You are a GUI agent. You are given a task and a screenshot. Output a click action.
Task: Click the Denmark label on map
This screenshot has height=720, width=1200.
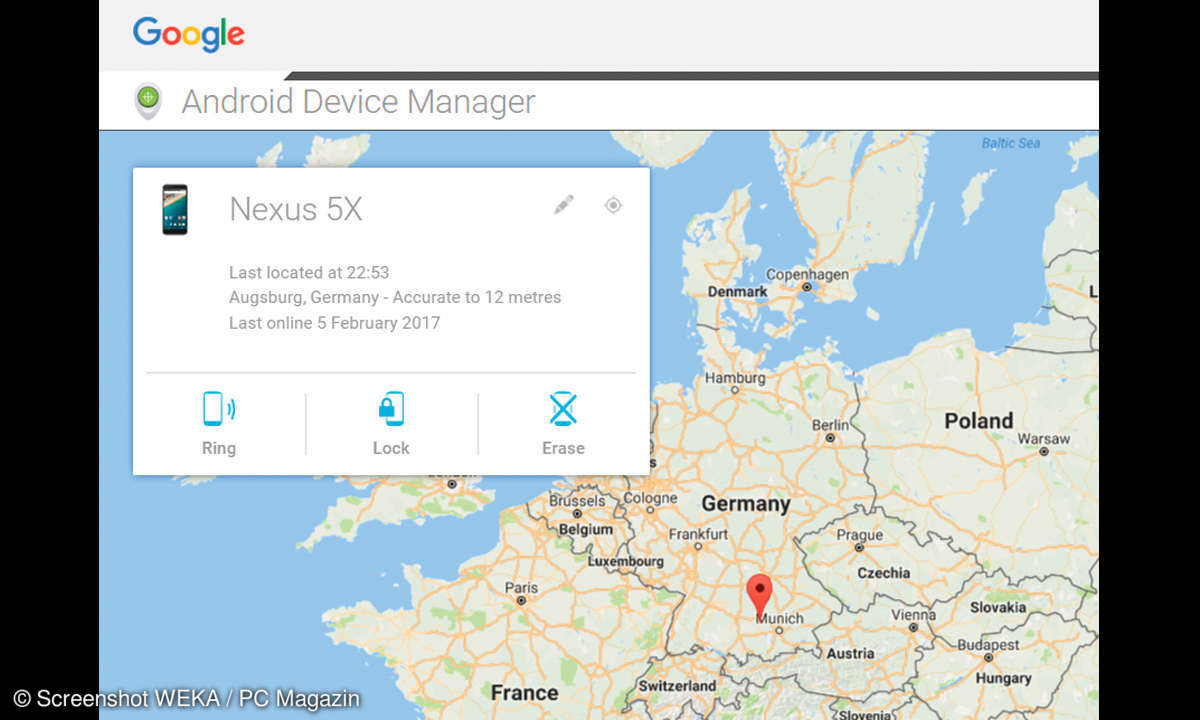point(738,292)
